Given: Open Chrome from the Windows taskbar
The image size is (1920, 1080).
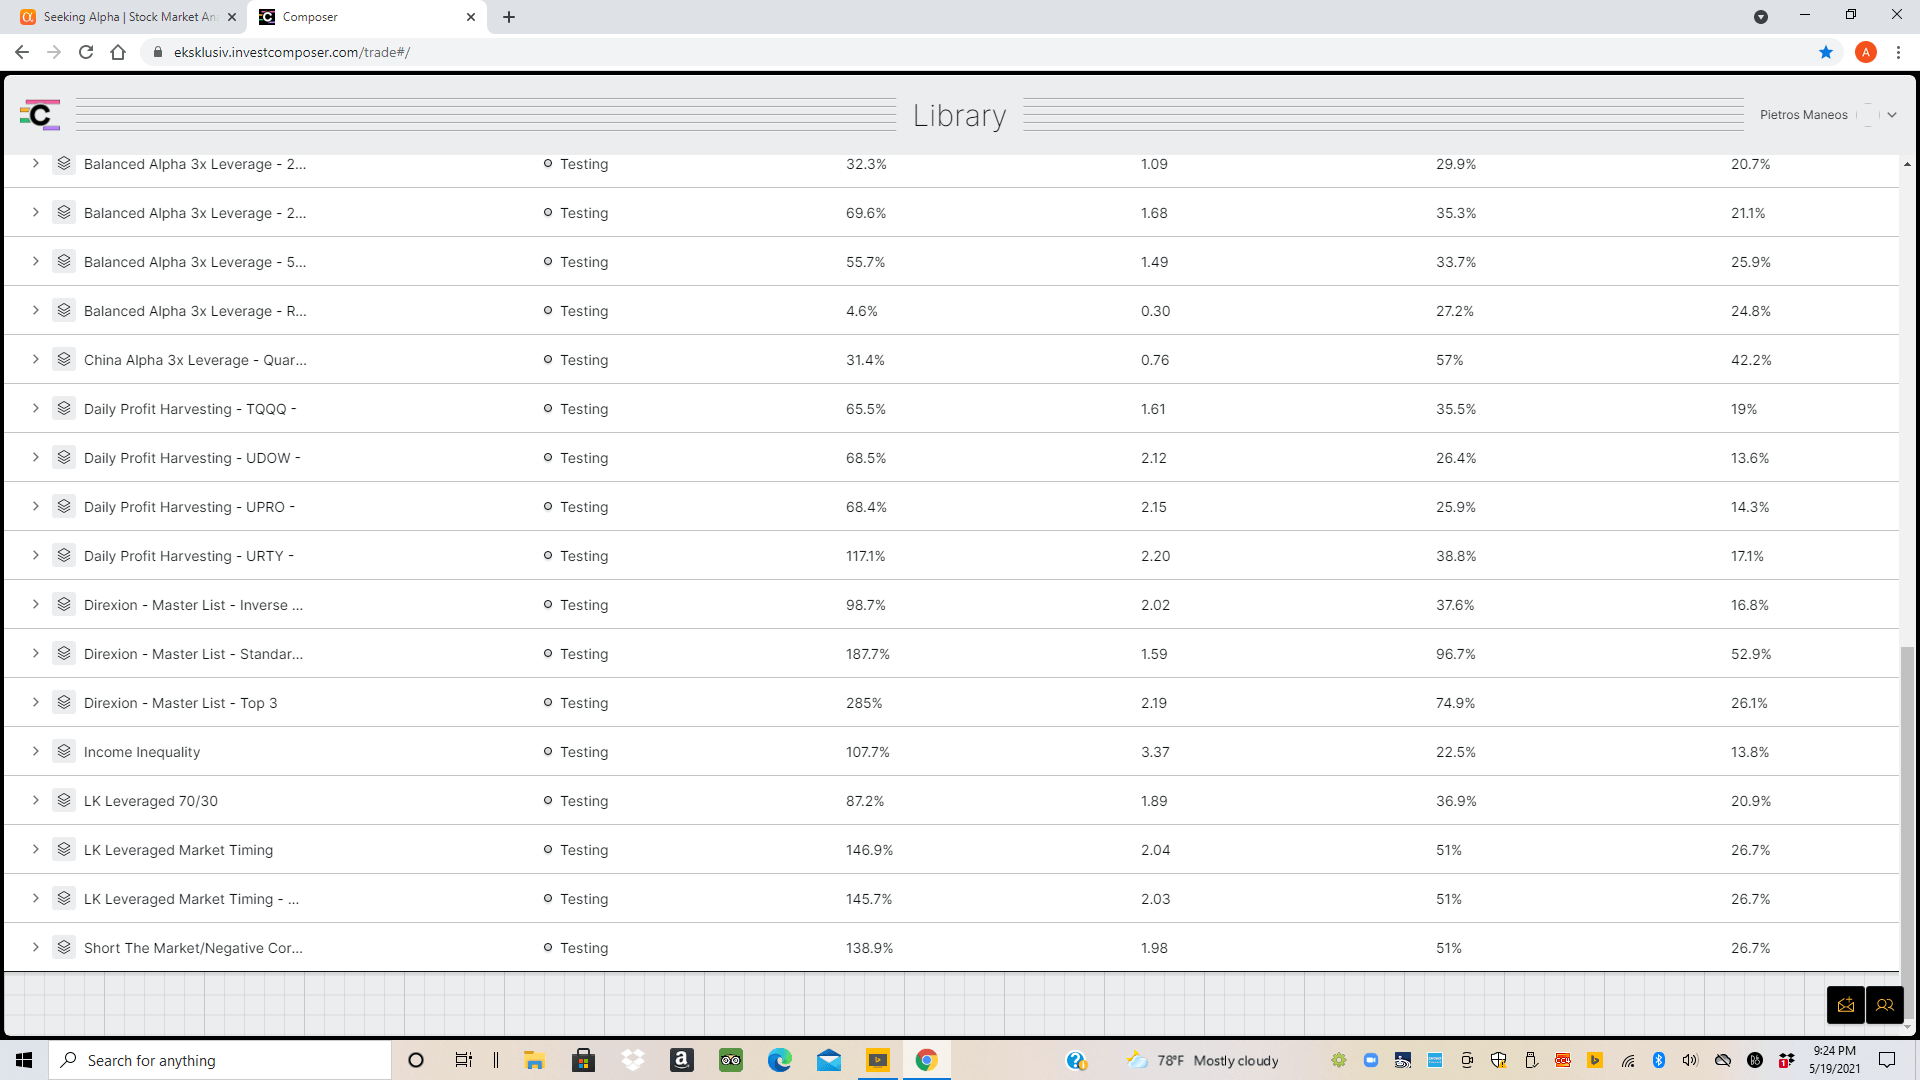Looking at the screenshot, I should (x=926, y=1060).
